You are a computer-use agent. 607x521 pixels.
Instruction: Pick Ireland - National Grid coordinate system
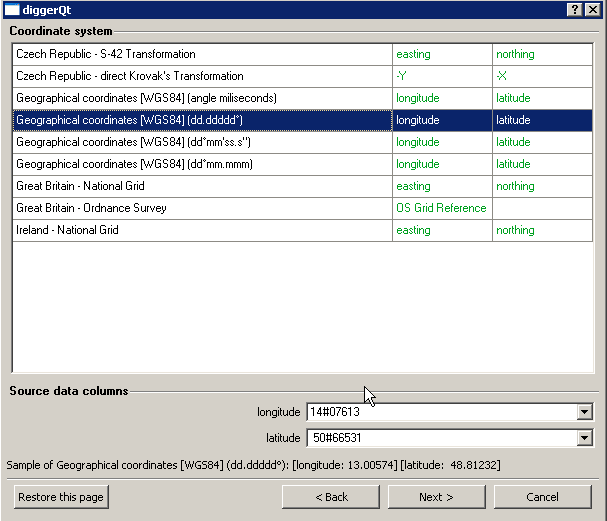(200, 230)
